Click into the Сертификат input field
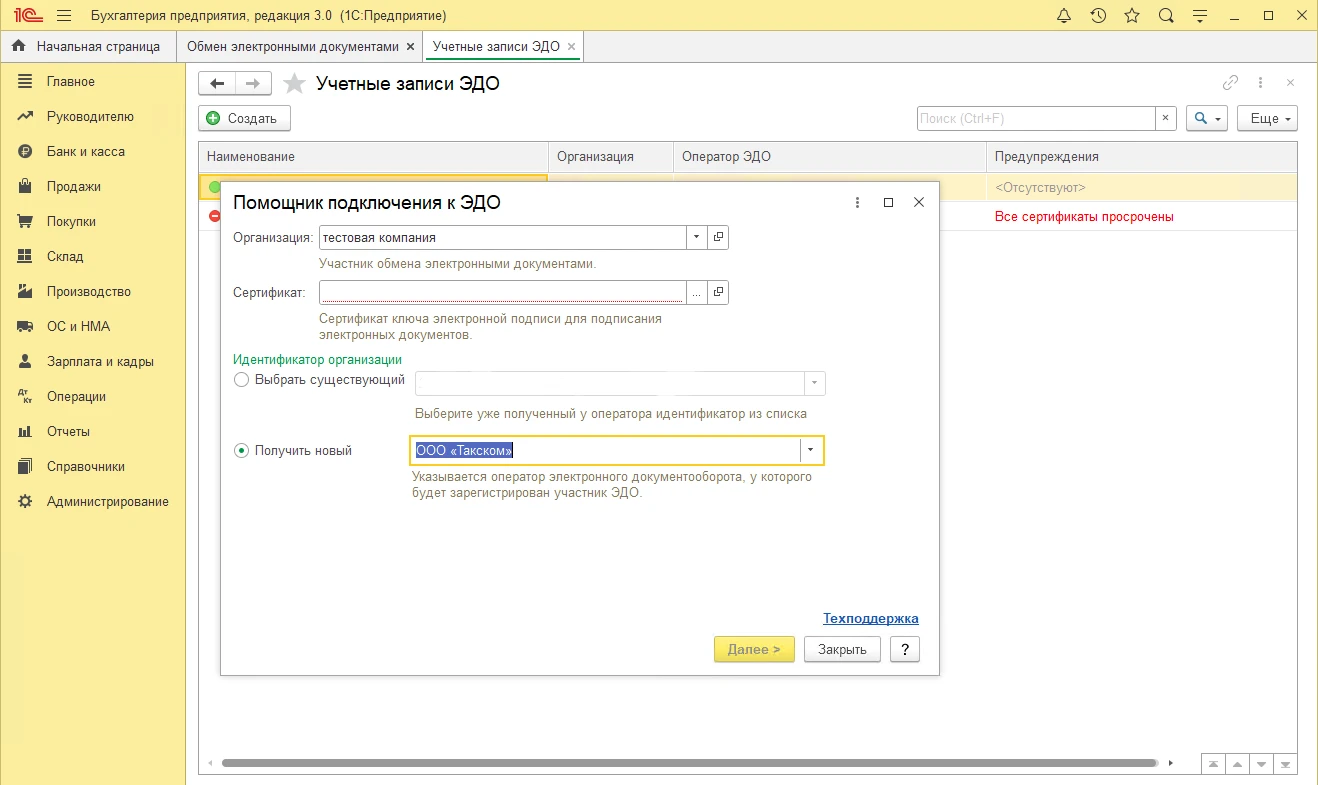This screenshot has width=1318, height=785. 502,292
